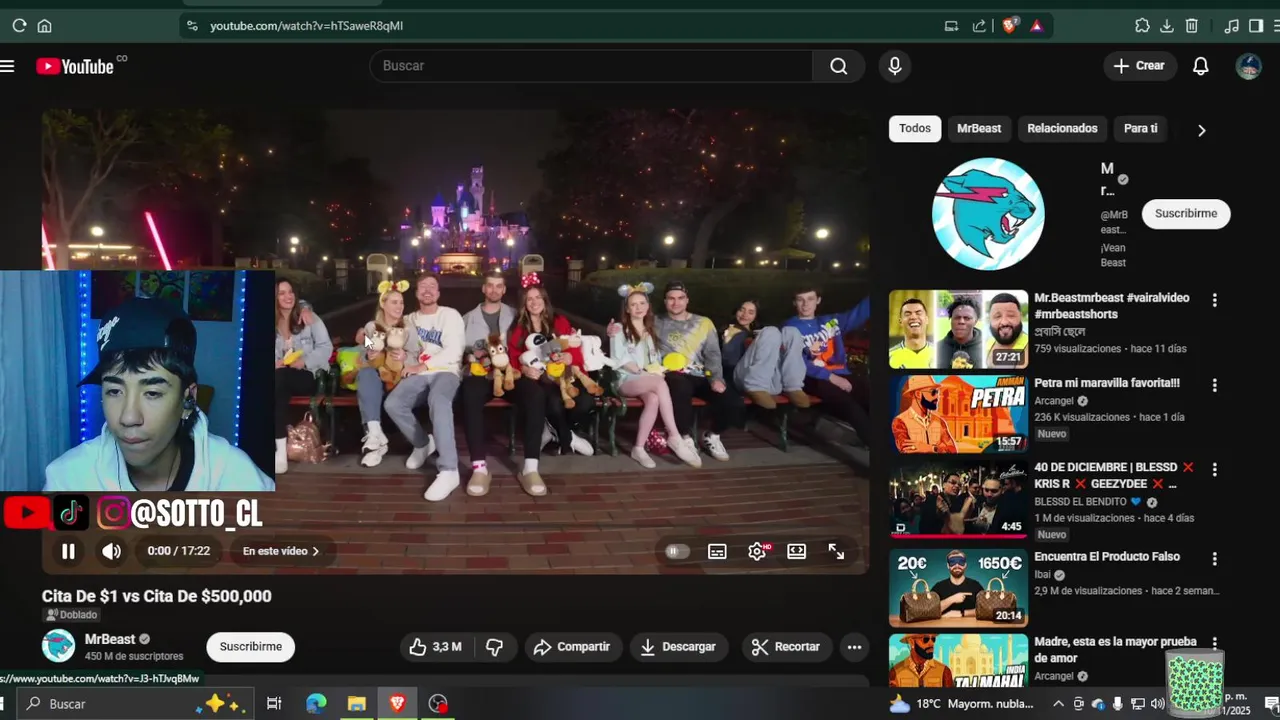This screenshot has width=1280, height=720.
Task: Click the Recortar clip button
Action: point(786,647)
